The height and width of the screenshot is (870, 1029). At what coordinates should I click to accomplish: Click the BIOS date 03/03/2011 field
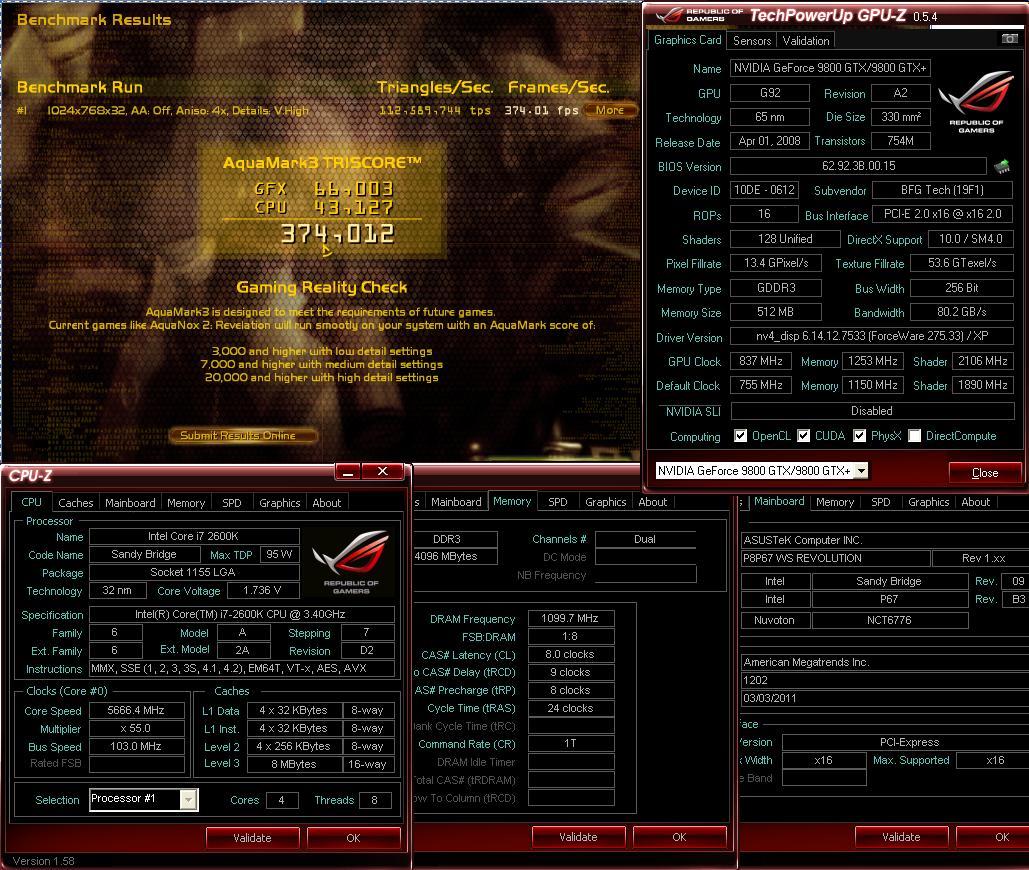[x=884, y=698]
